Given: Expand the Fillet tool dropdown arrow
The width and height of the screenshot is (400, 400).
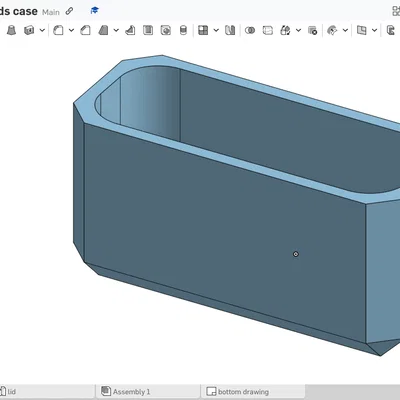Looking at the screenshot, I should [71, 30].
